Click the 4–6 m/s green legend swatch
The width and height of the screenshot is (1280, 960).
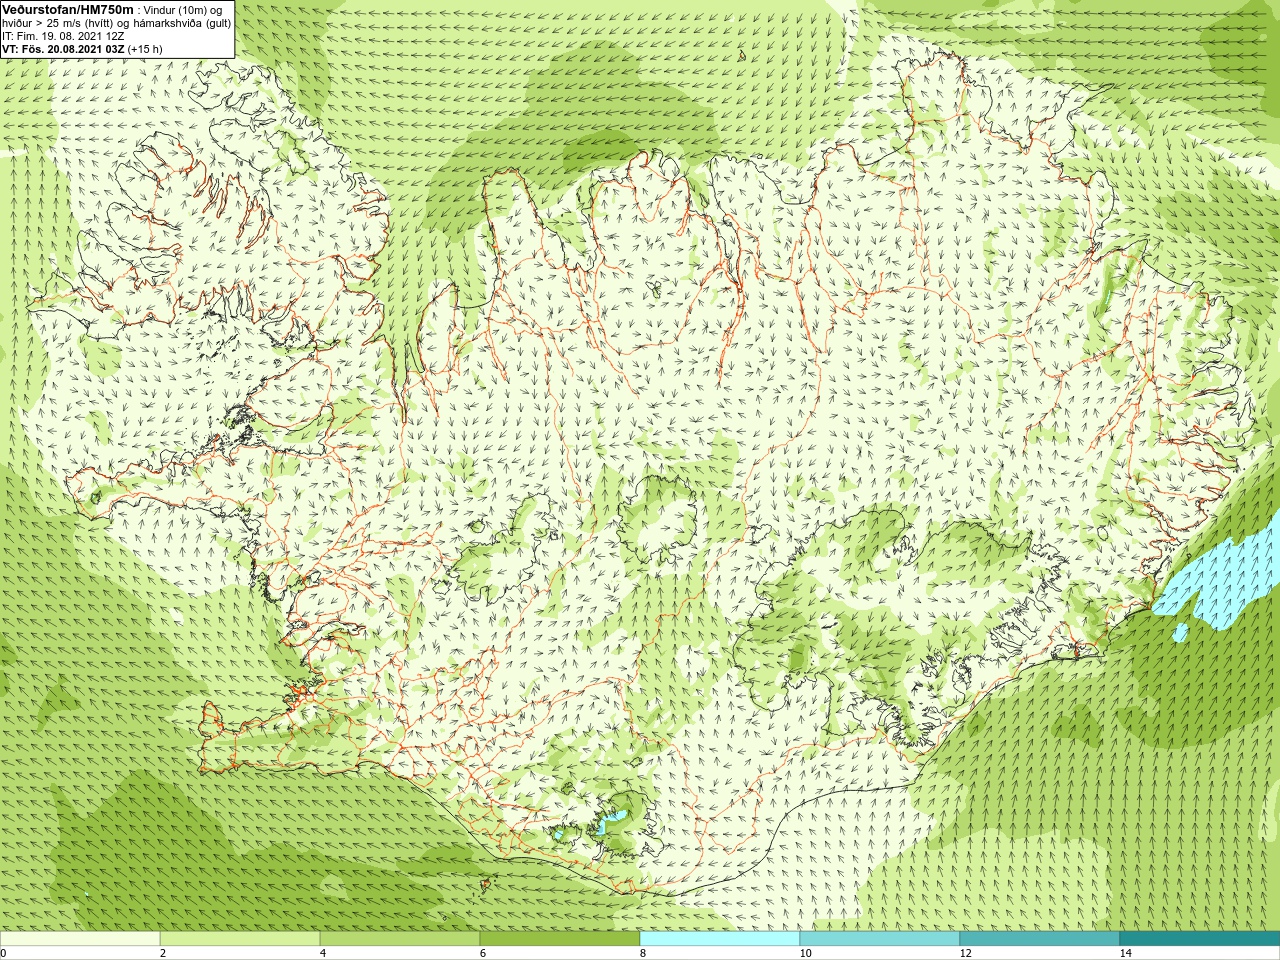(400, 939)
